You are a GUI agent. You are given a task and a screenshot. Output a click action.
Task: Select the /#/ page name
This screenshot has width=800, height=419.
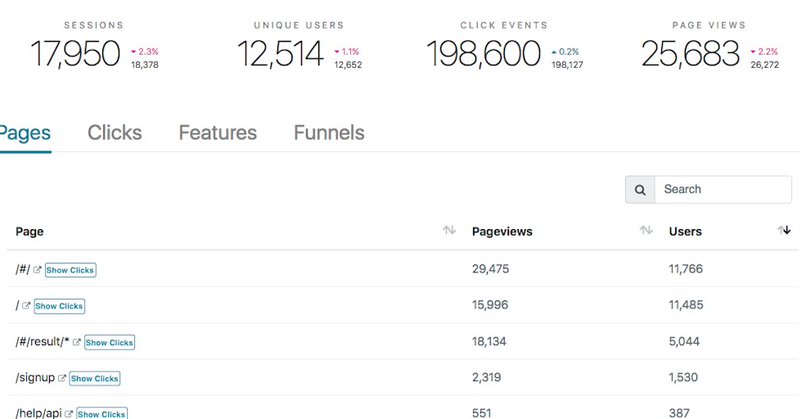[x=23, y=269]
